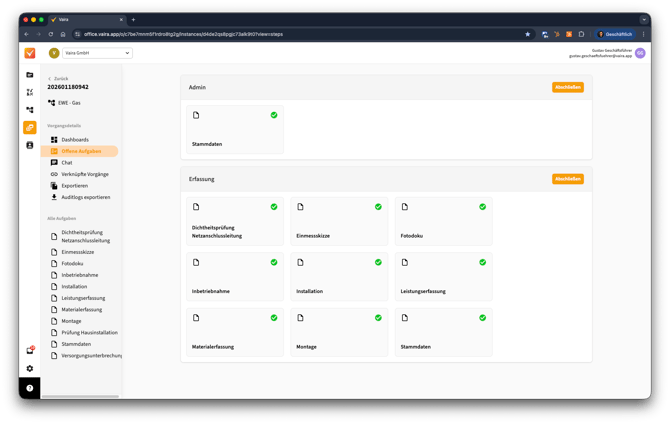Open the Chrome three-dot menu

click(x=643, y=34)
